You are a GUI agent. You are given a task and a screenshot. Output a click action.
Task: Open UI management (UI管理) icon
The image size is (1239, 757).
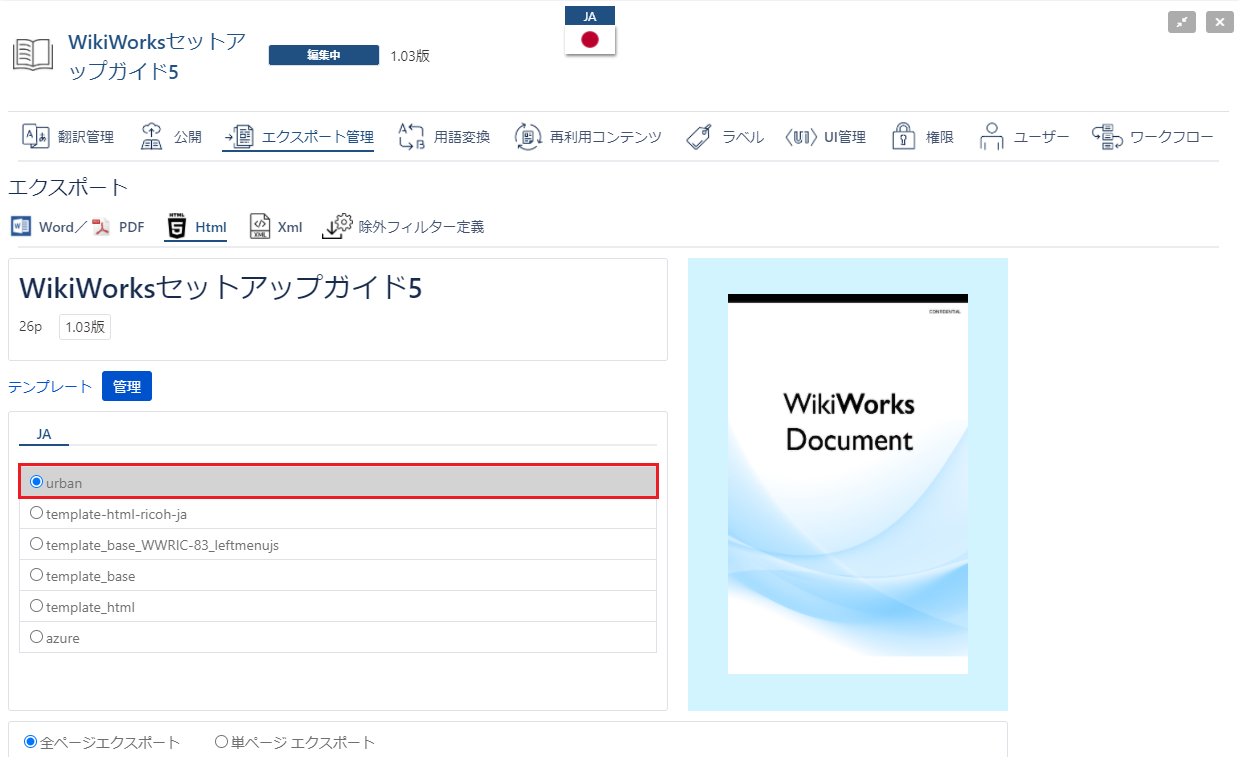click(x=801, y=137)
